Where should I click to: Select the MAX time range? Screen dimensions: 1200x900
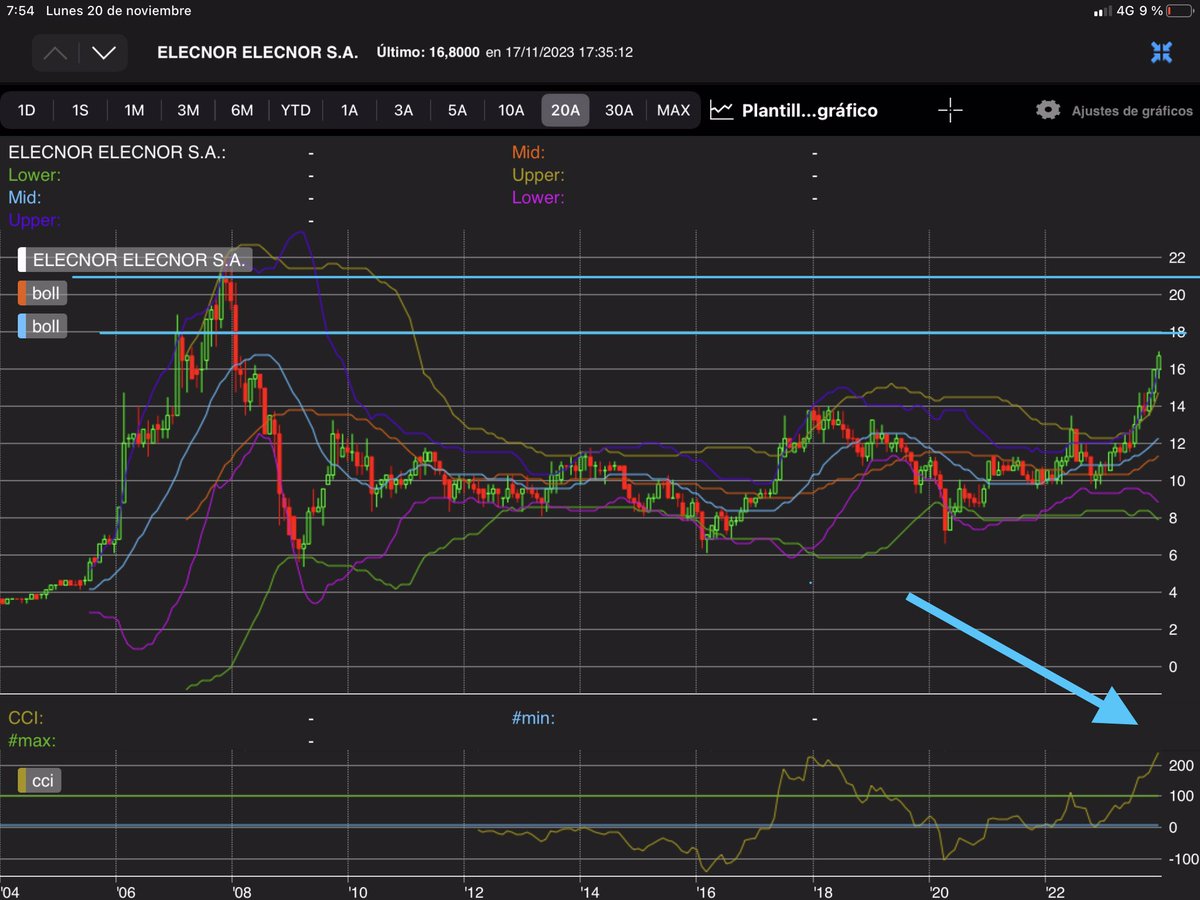tap(673, 110)
